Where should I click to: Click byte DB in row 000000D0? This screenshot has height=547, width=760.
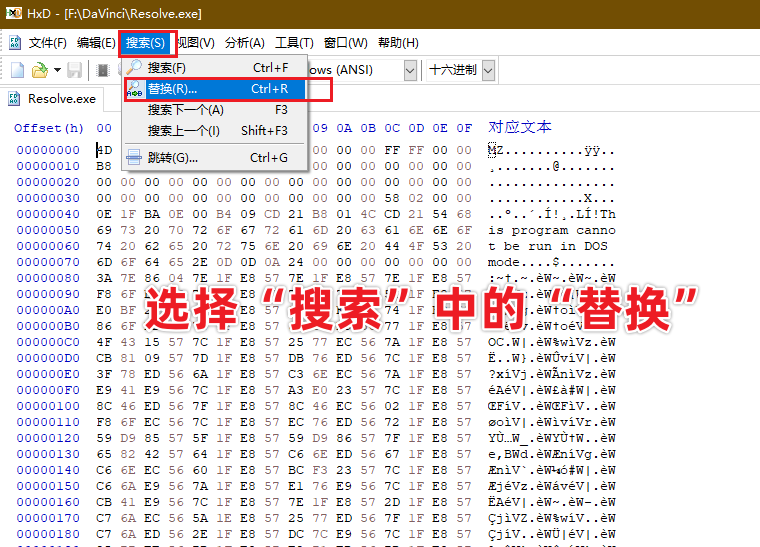pyautogui.click(x=296, y=358)
